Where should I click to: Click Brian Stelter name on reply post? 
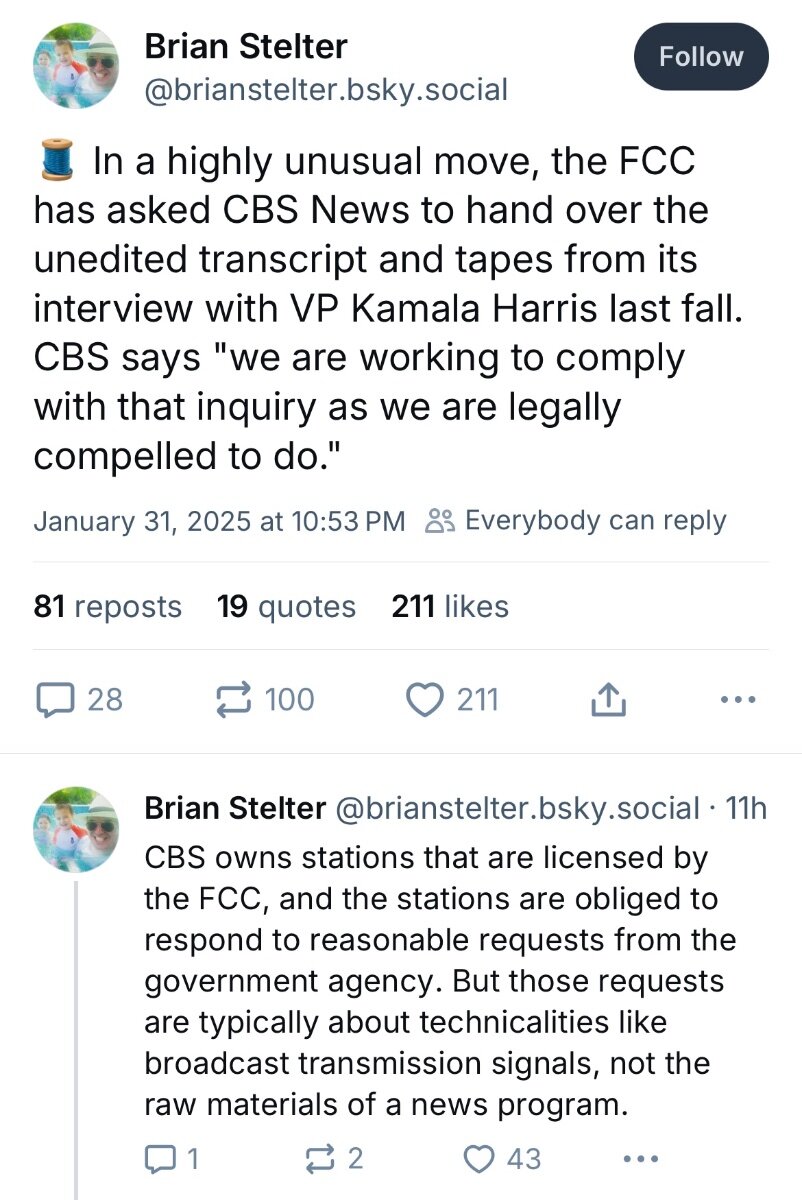[235, 808]
